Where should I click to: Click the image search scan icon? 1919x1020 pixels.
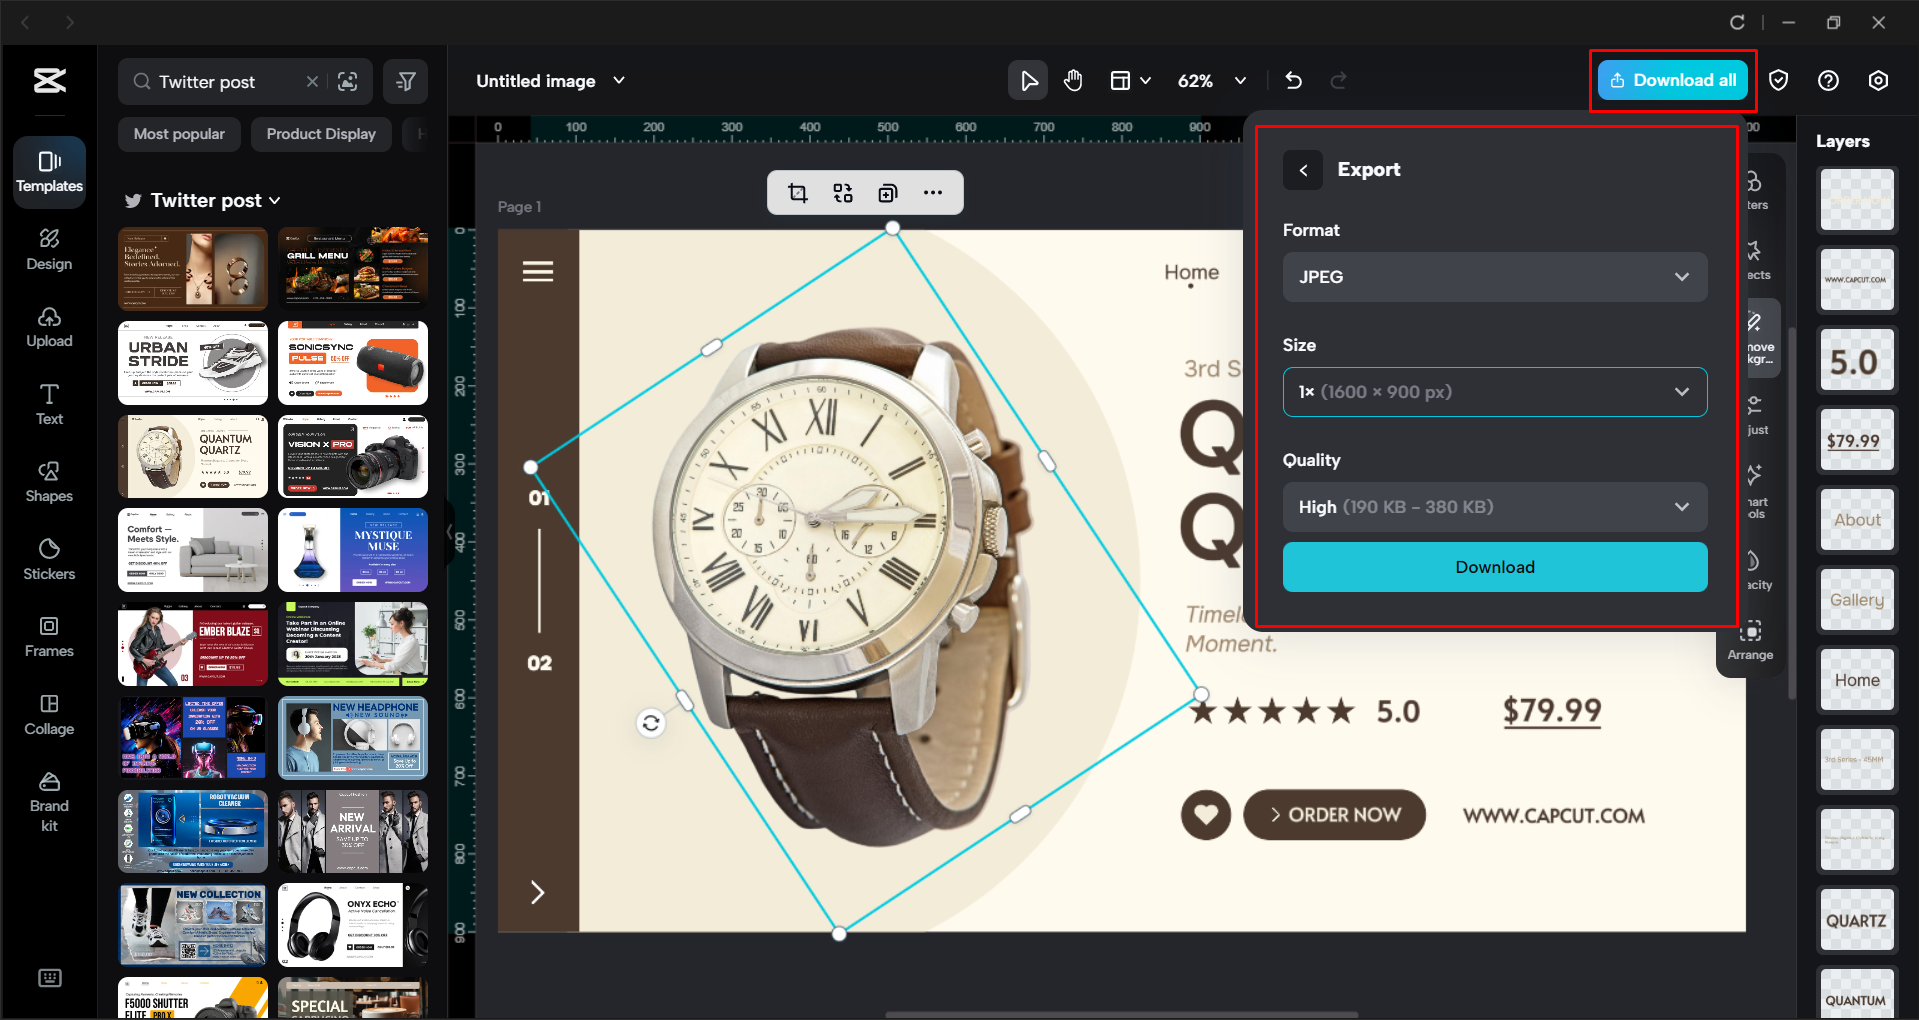(x=348, y=81)
